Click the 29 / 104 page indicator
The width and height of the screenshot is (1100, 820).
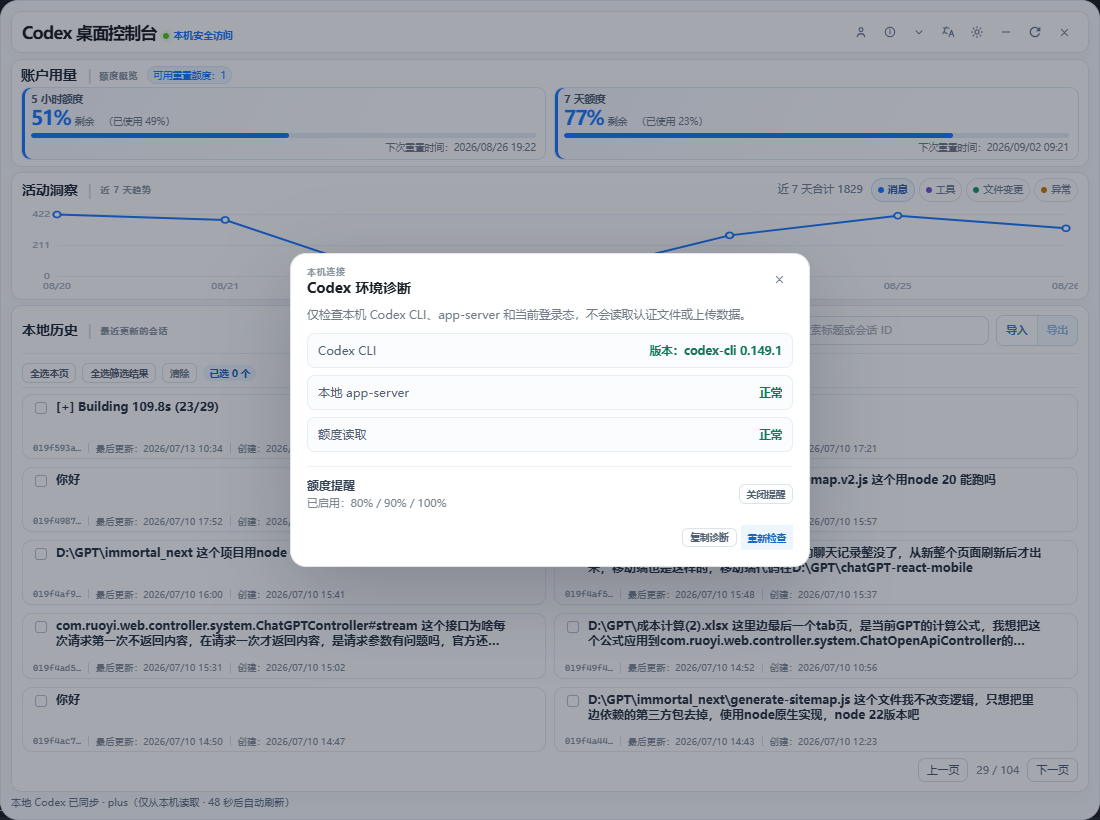click(998, 769)
